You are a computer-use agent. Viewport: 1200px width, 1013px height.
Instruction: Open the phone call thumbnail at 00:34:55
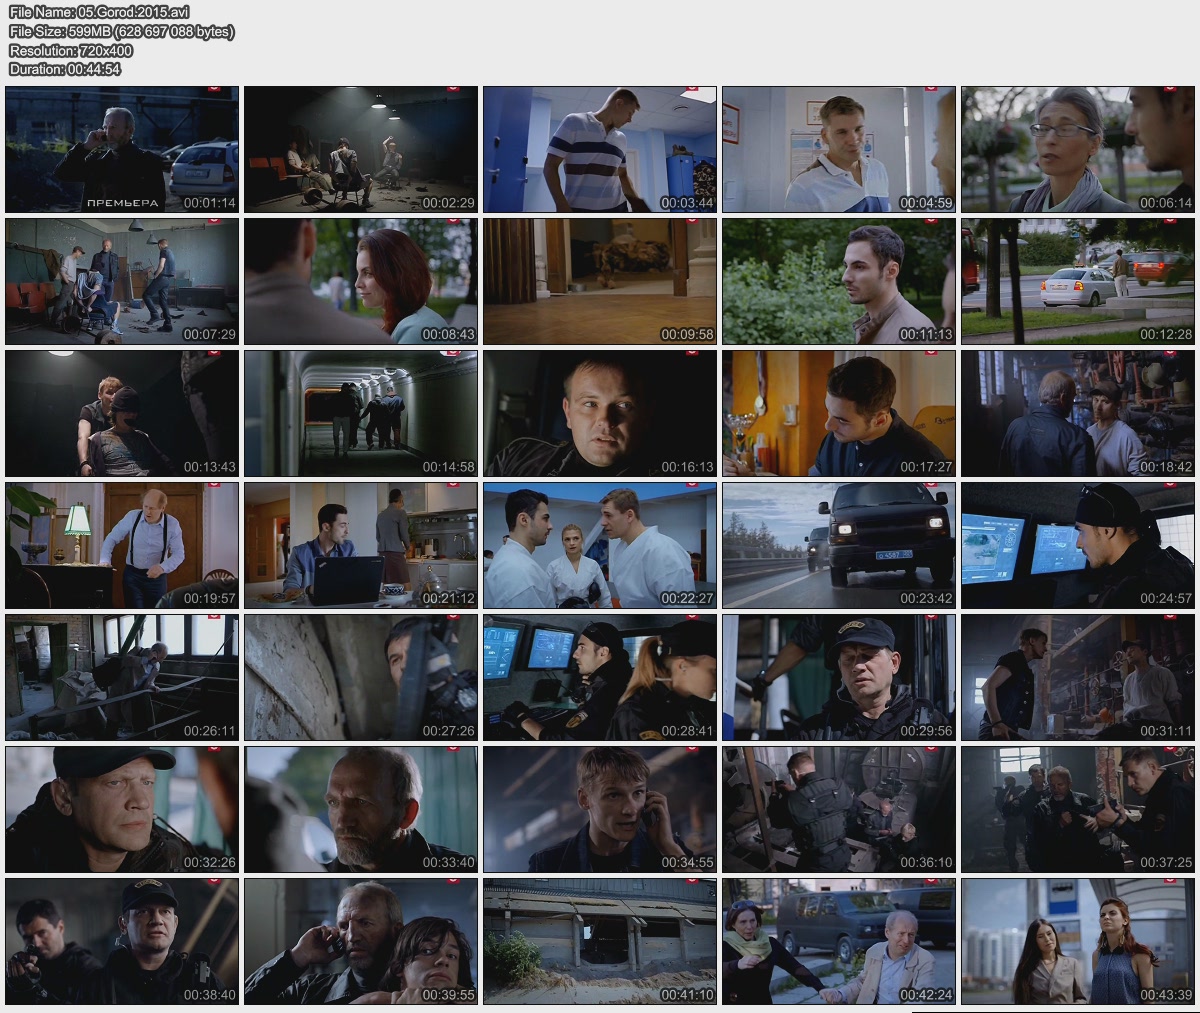(x=600, y=809)
